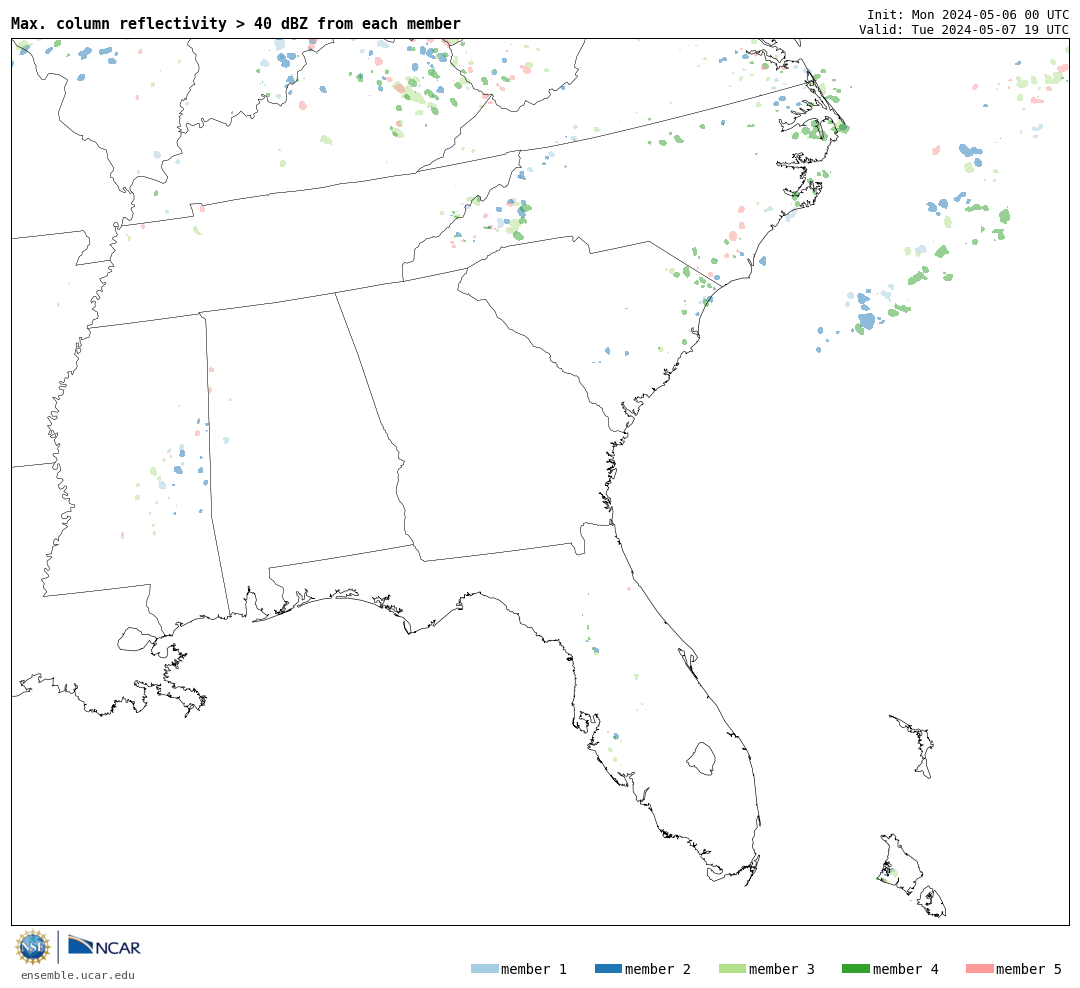Click the NSF logo

(x=32, y=947)
